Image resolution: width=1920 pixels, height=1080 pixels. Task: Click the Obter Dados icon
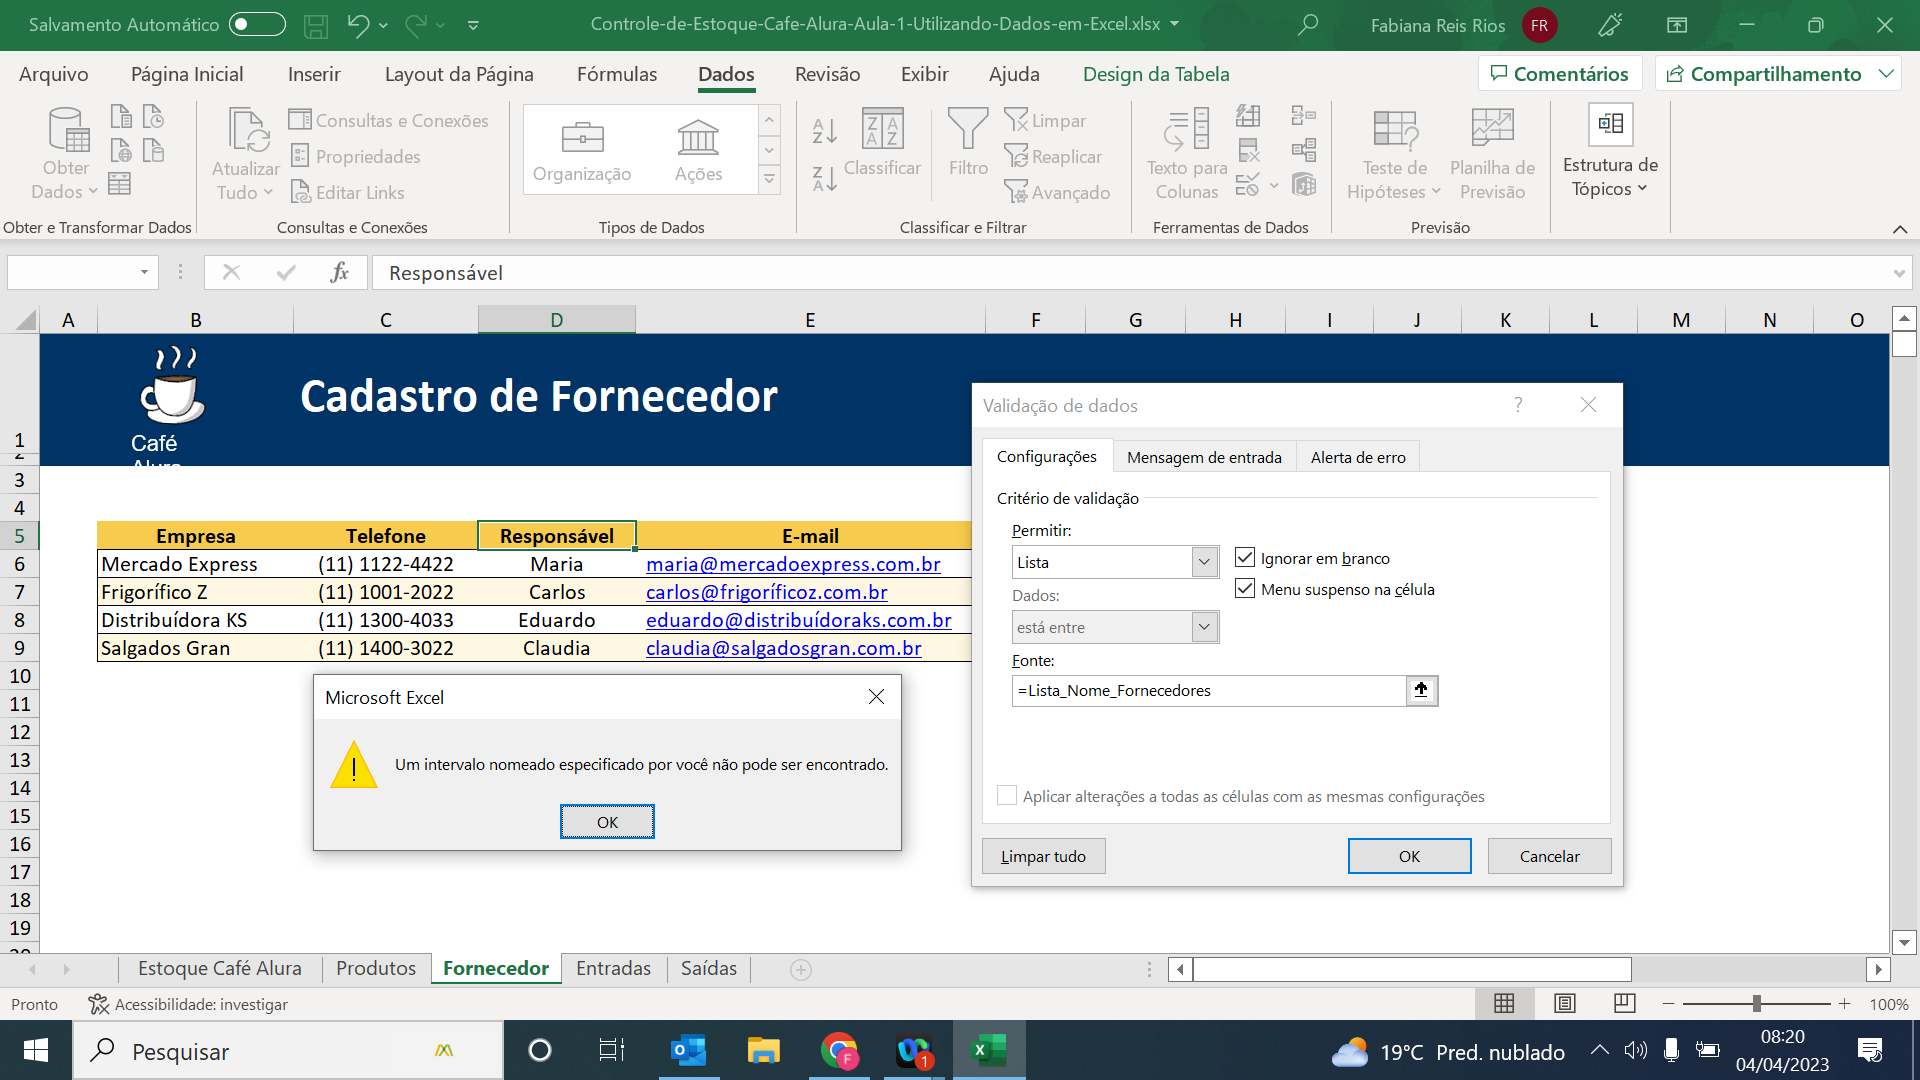pyautogui.click(x=68, y=130)
